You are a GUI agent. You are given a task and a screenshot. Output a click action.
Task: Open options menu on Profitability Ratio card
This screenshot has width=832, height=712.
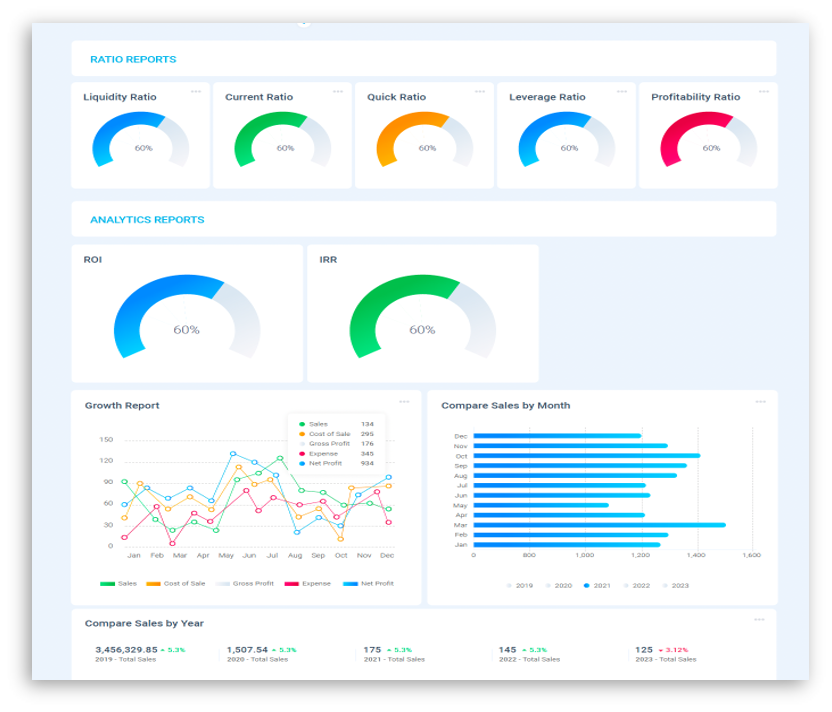pos(764,91)
